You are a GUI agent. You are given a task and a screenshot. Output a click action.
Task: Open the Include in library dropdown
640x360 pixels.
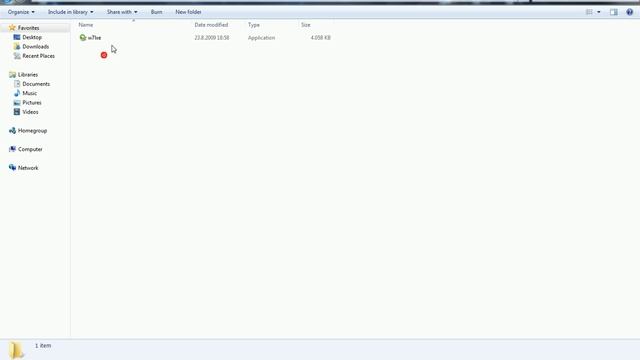click(x=71, y=12)
